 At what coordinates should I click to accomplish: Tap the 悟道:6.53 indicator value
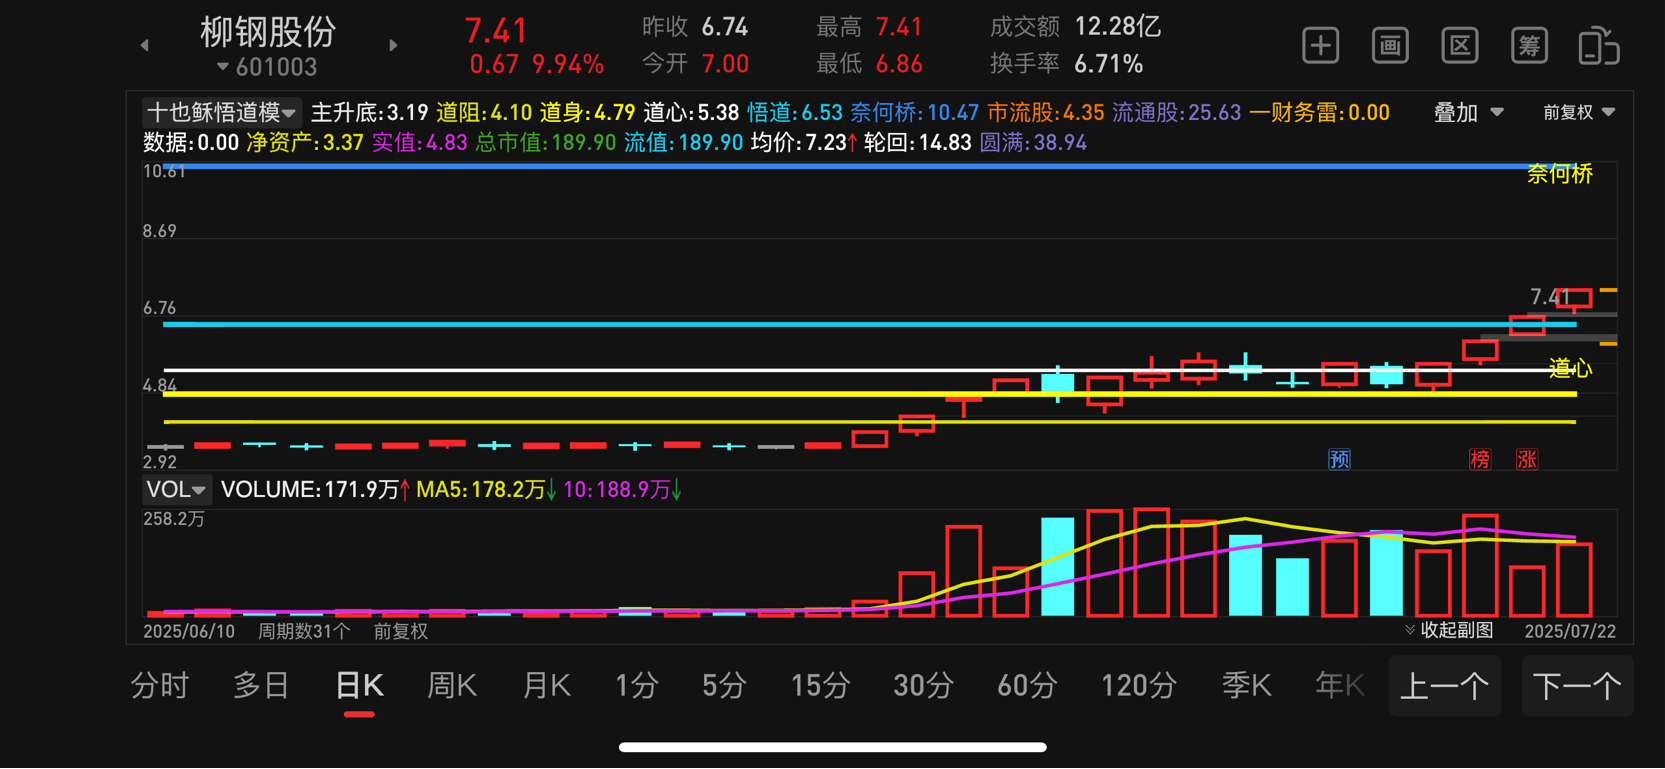[x=795, y=112]
